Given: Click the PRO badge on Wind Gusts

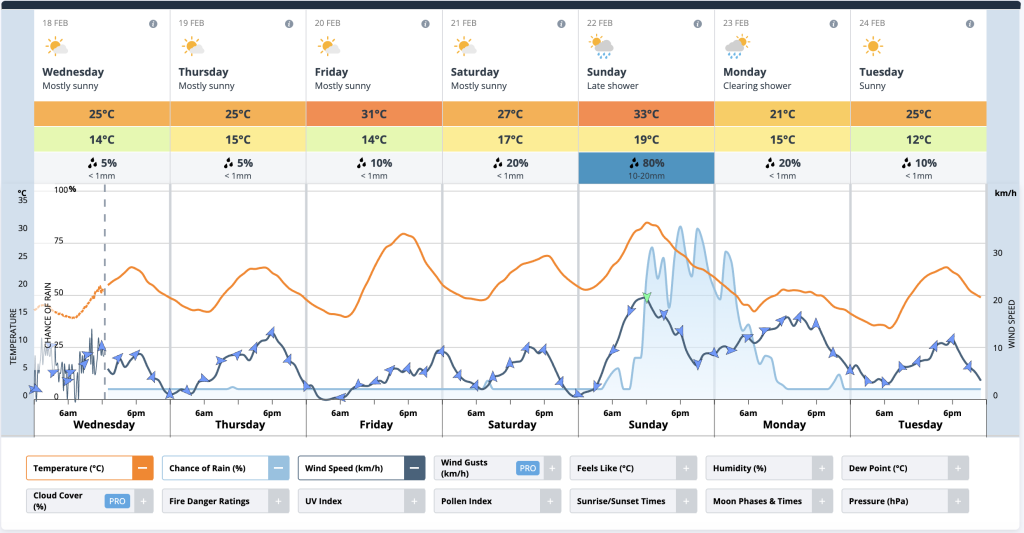Looking at the screenshot, I should pyautogui.click(x=528, y=467).
